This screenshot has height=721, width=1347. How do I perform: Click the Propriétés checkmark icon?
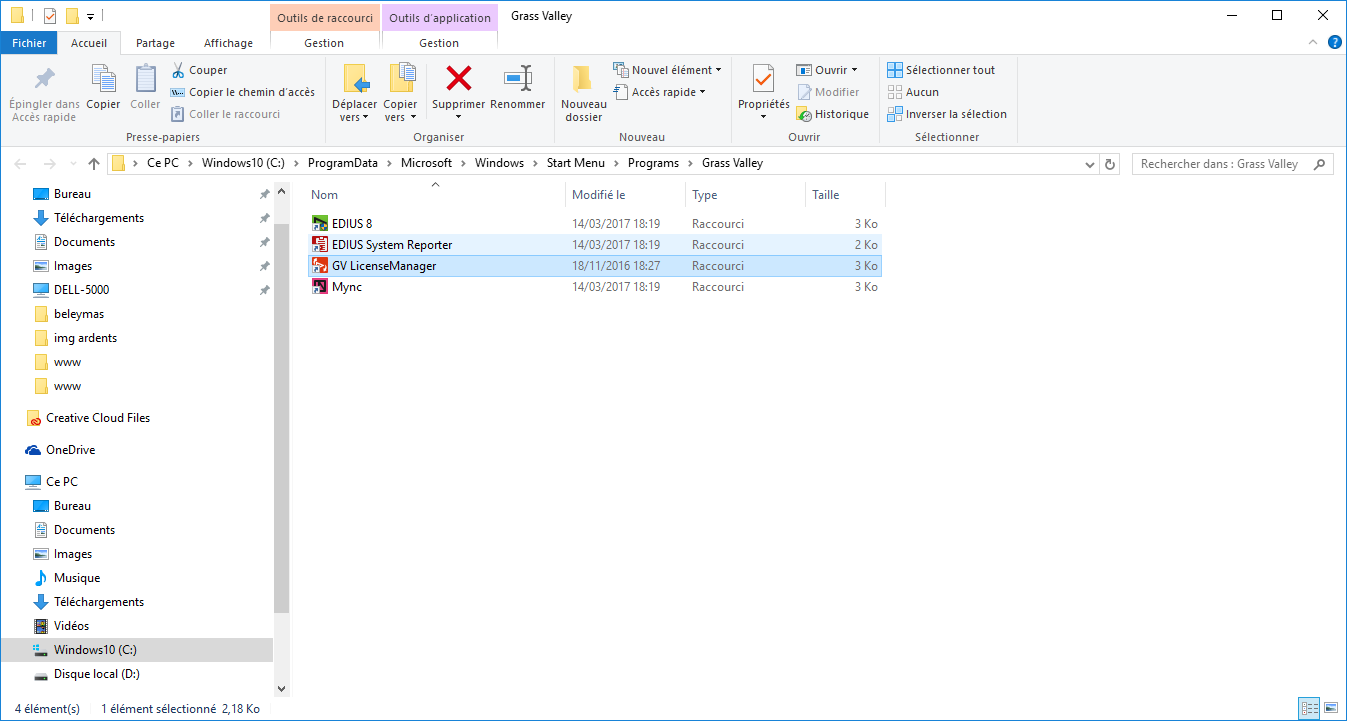(x=763, y=78)
